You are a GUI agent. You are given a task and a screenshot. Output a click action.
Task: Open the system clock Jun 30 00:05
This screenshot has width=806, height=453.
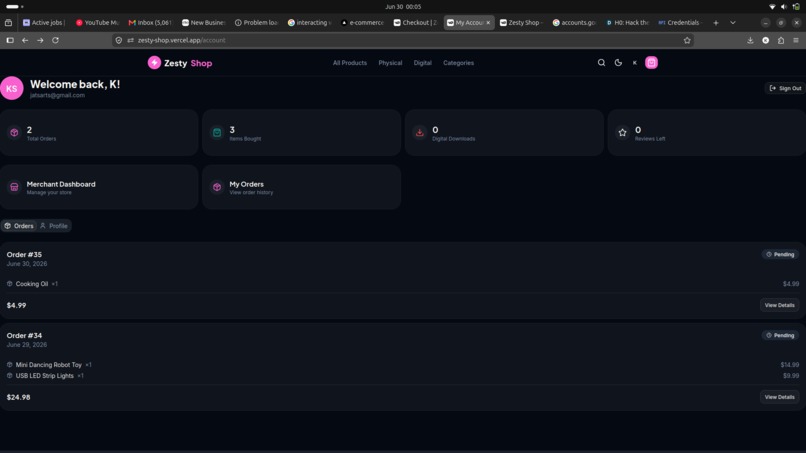pos(403,7)
